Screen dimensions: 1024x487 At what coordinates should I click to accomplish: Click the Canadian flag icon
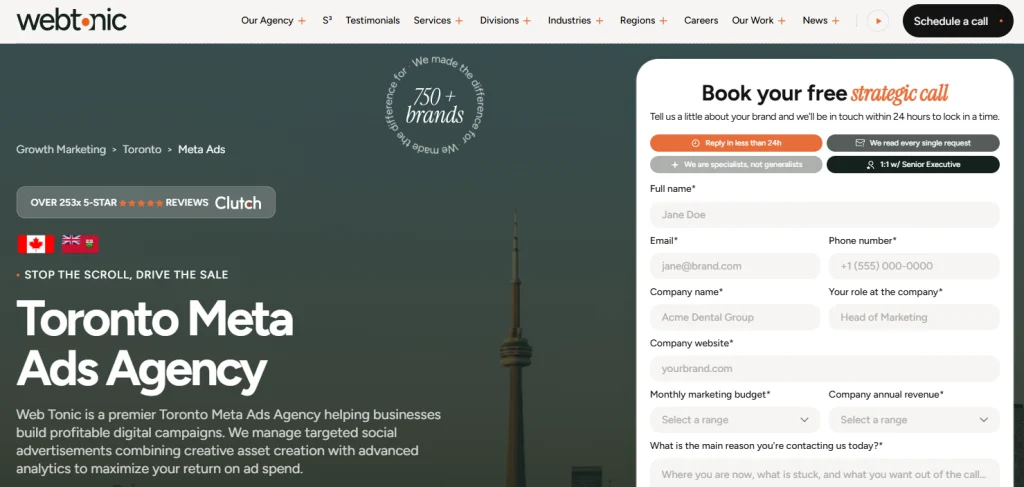(x=35, y=244)
